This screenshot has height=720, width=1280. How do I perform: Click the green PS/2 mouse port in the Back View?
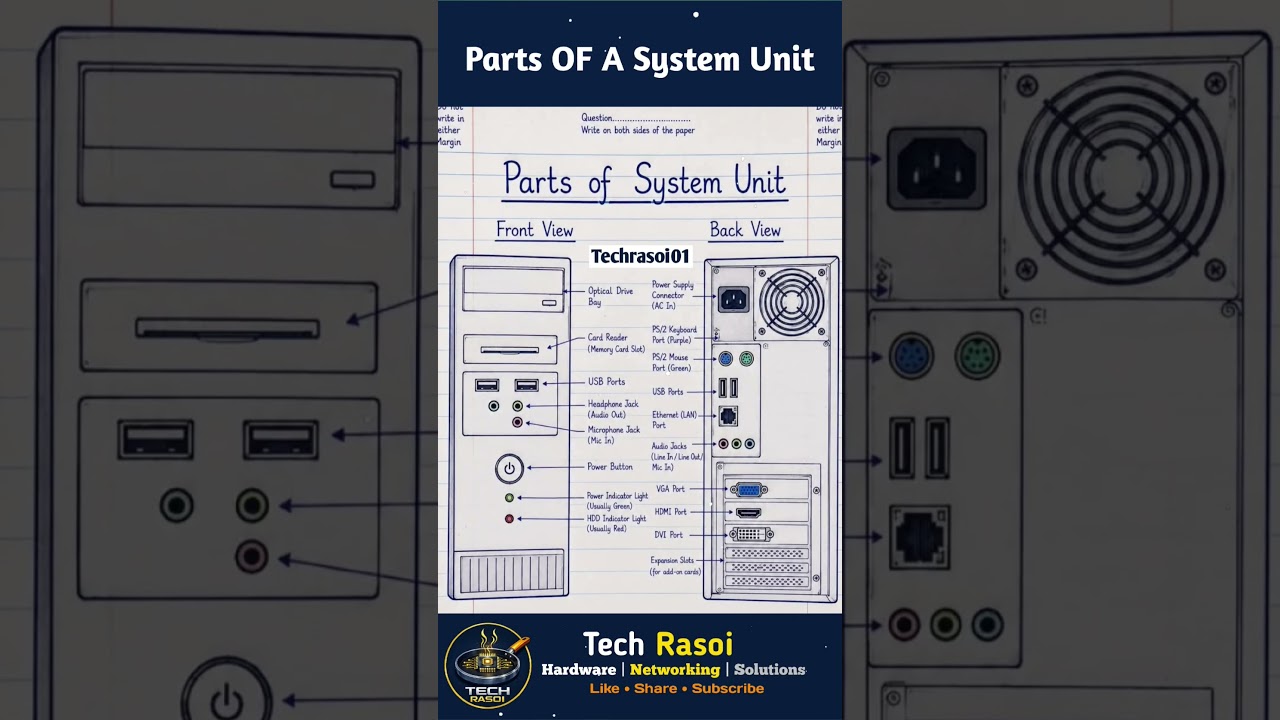746,359
